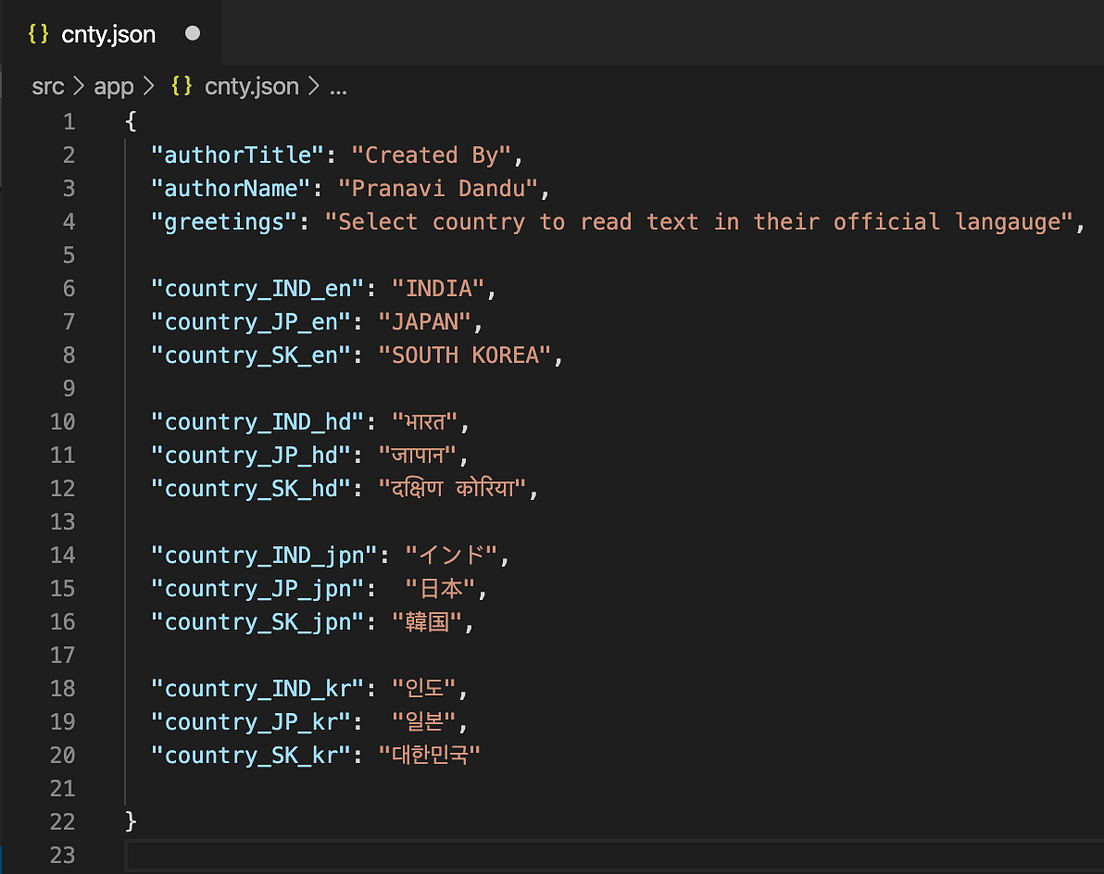Click the "country_JP_en" key
Screen dimensions: 1104x874
(x=251, y=322)
